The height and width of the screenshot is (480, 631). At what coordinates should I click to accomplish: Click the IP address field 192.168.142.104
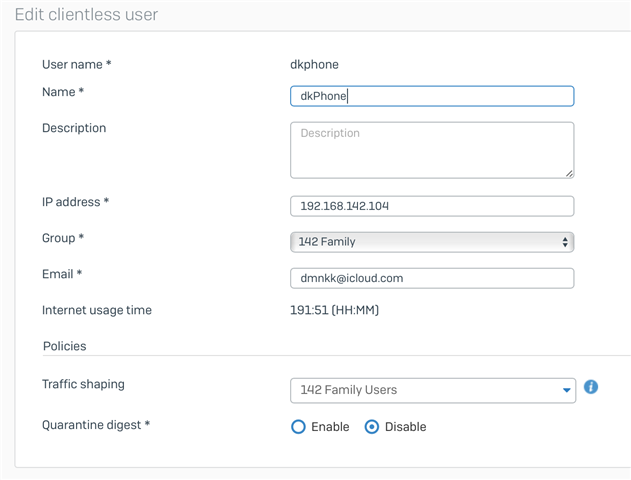431,206
